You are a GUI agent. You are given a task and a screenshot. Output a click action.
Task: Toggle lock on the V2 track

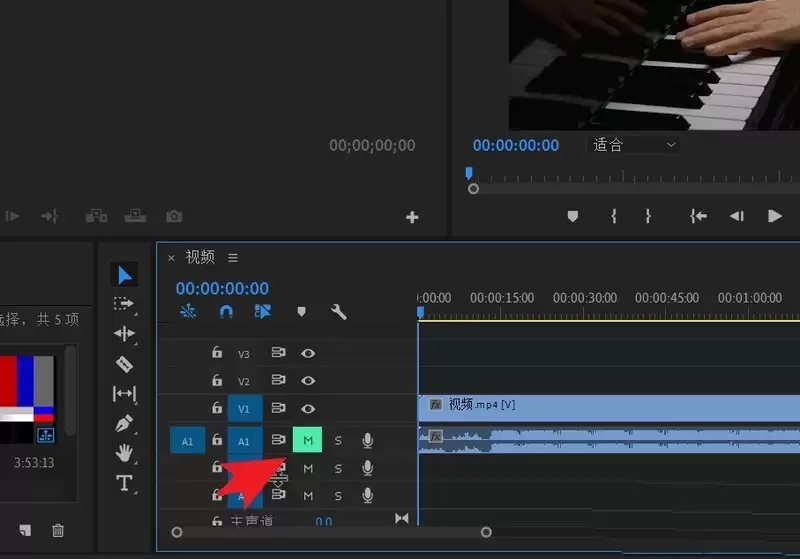click(216, 381)
